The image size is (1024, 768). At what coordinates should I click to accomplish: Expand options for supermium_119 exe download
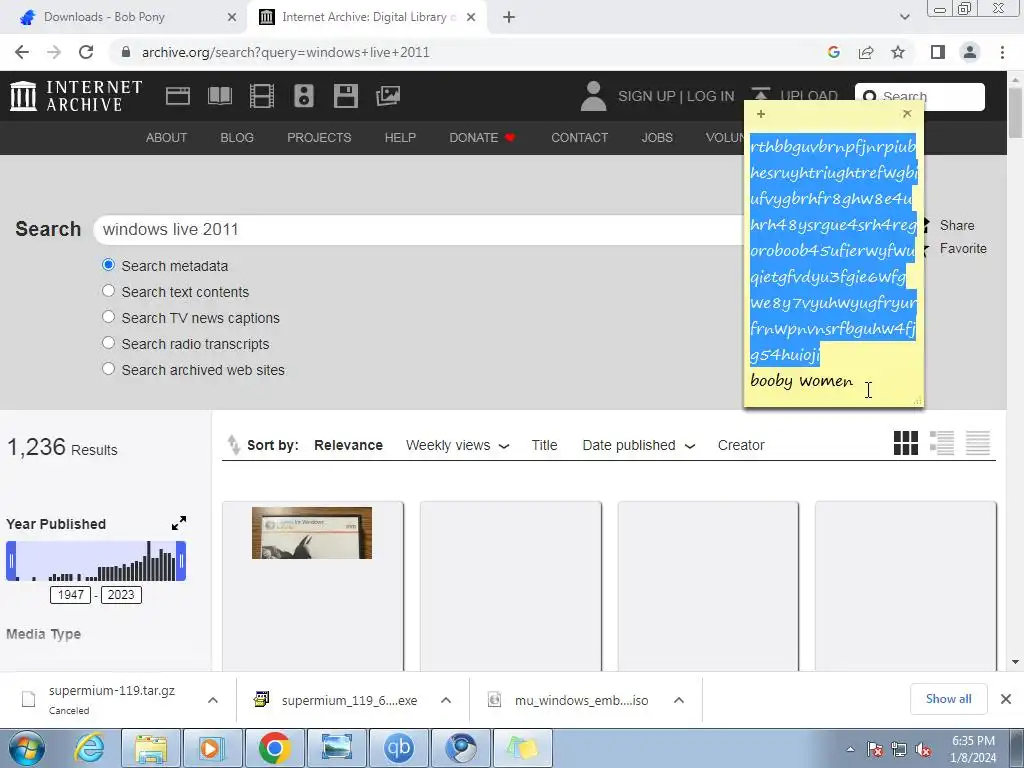point(446,700)
